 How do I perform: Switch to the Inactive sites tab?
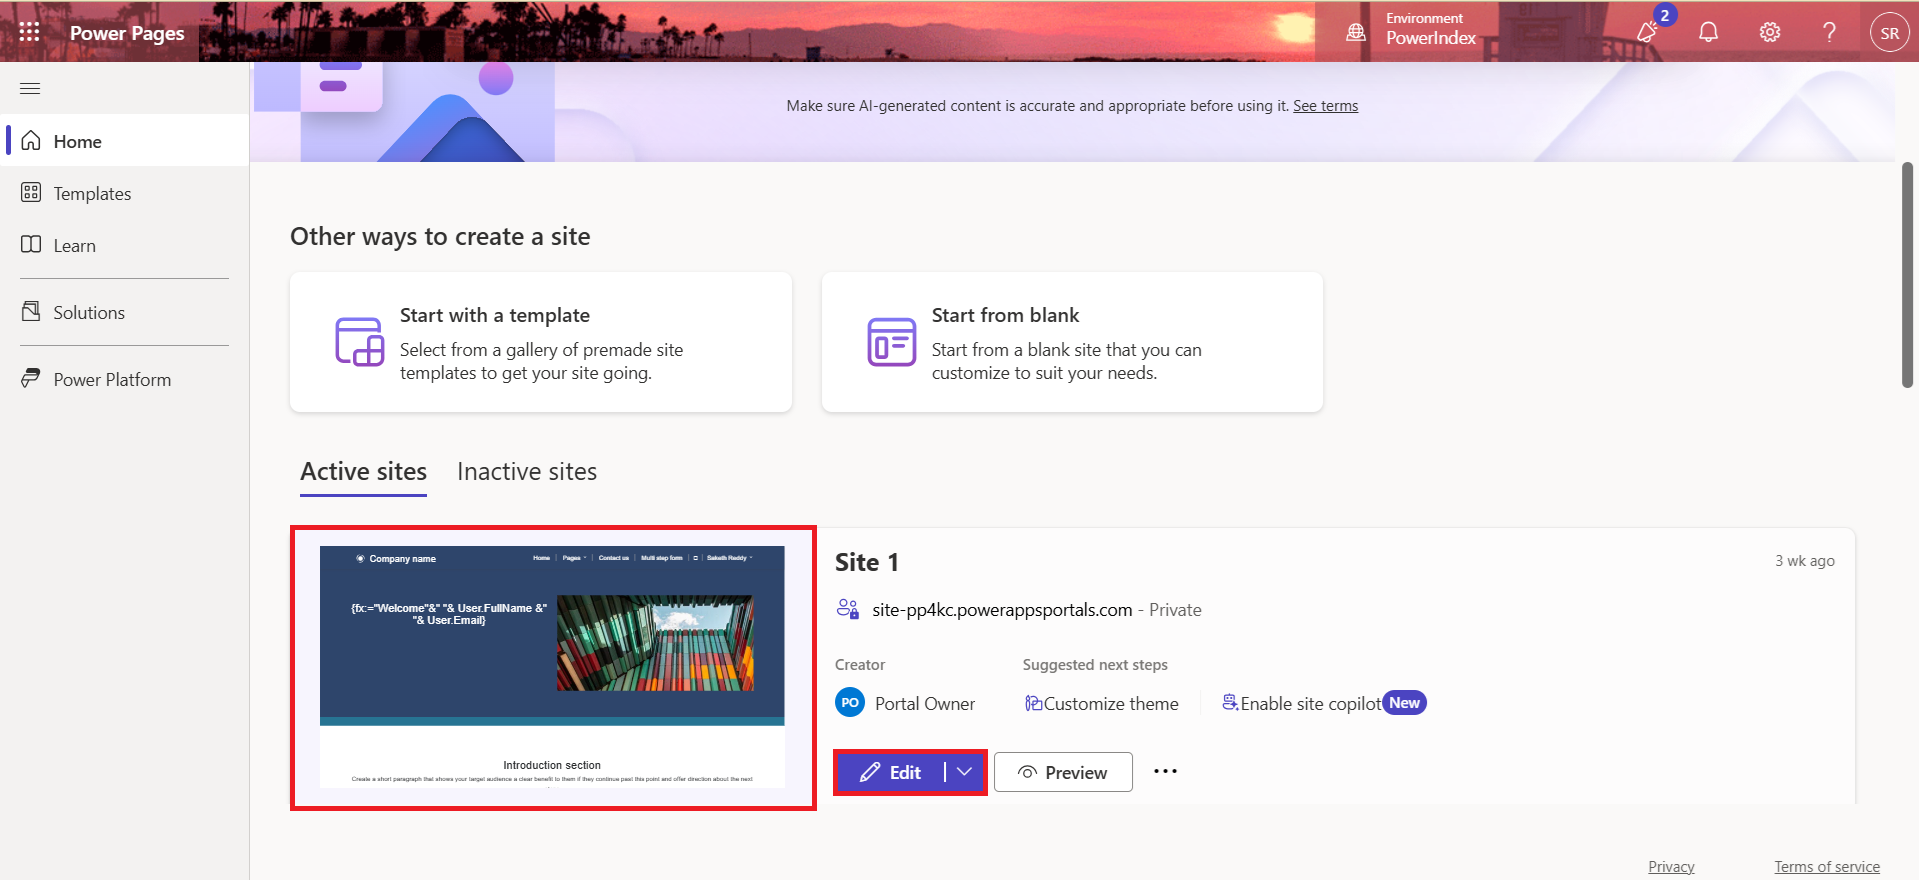(x=526, y=472)
